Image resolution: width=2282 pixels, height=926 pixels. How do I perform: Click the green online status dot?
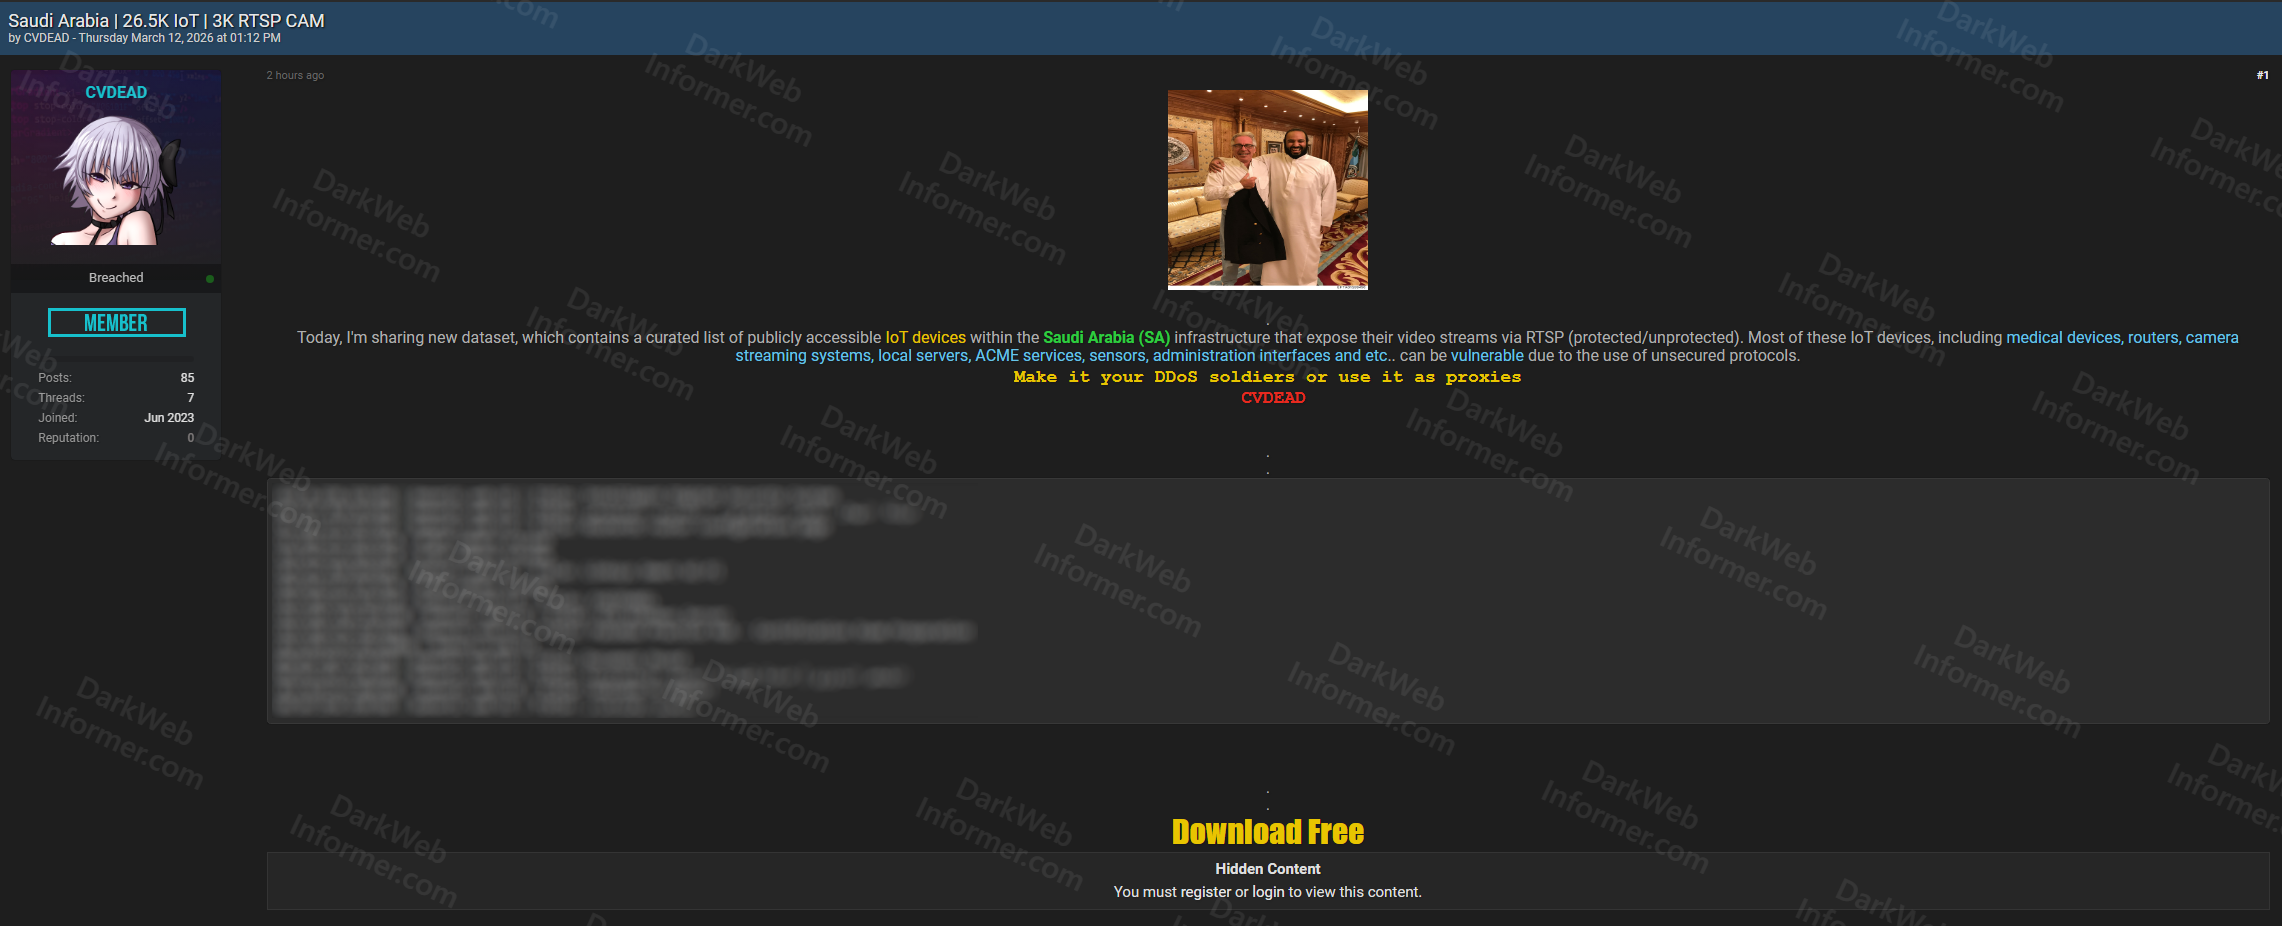click(x=210, y=279)
